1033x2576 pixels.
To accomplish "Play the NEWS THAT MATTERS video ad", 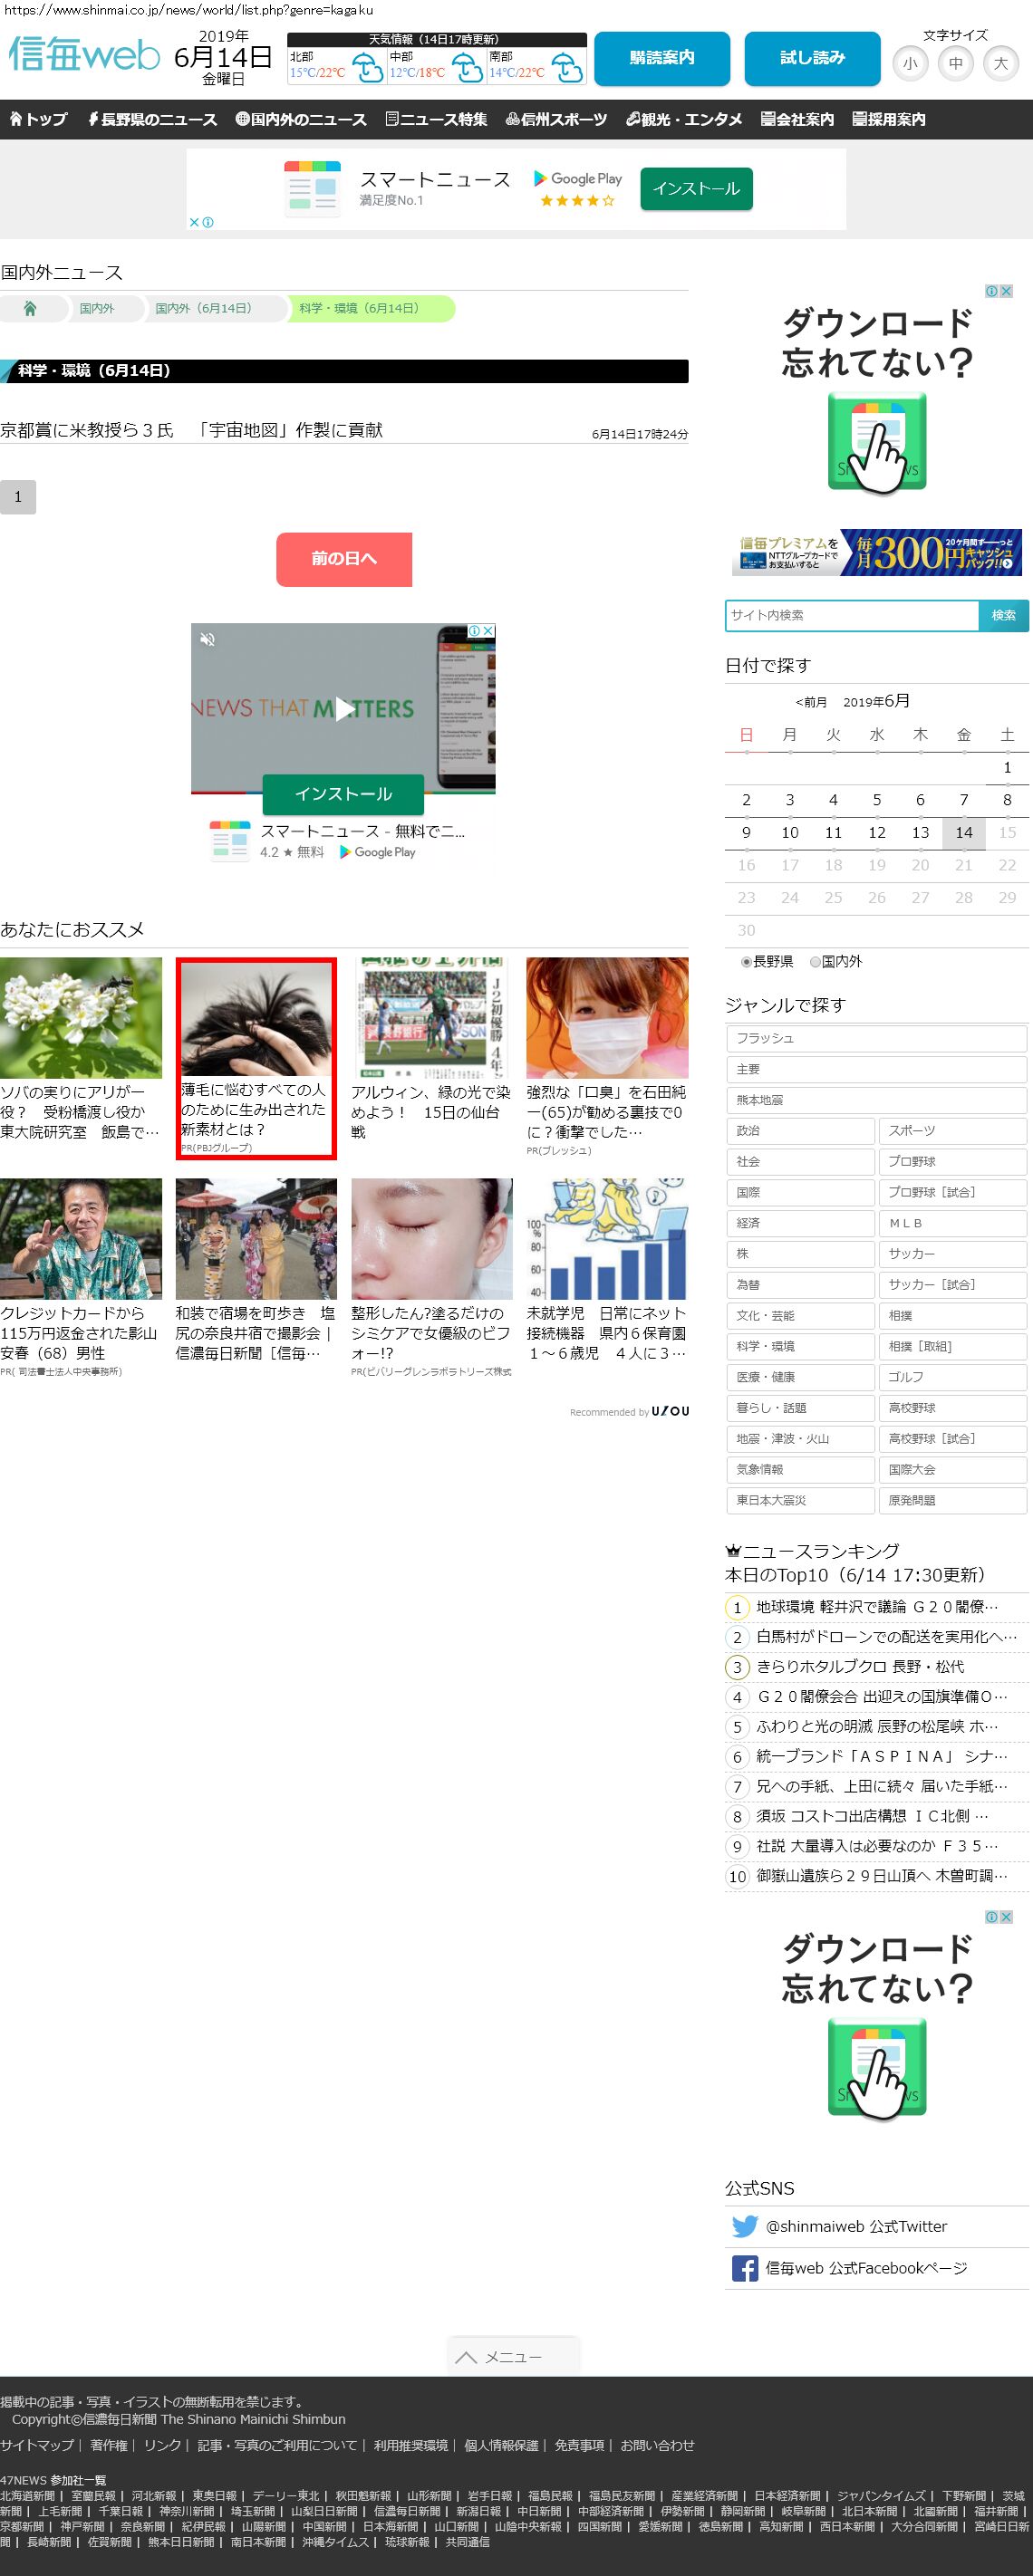I will 343,708.
